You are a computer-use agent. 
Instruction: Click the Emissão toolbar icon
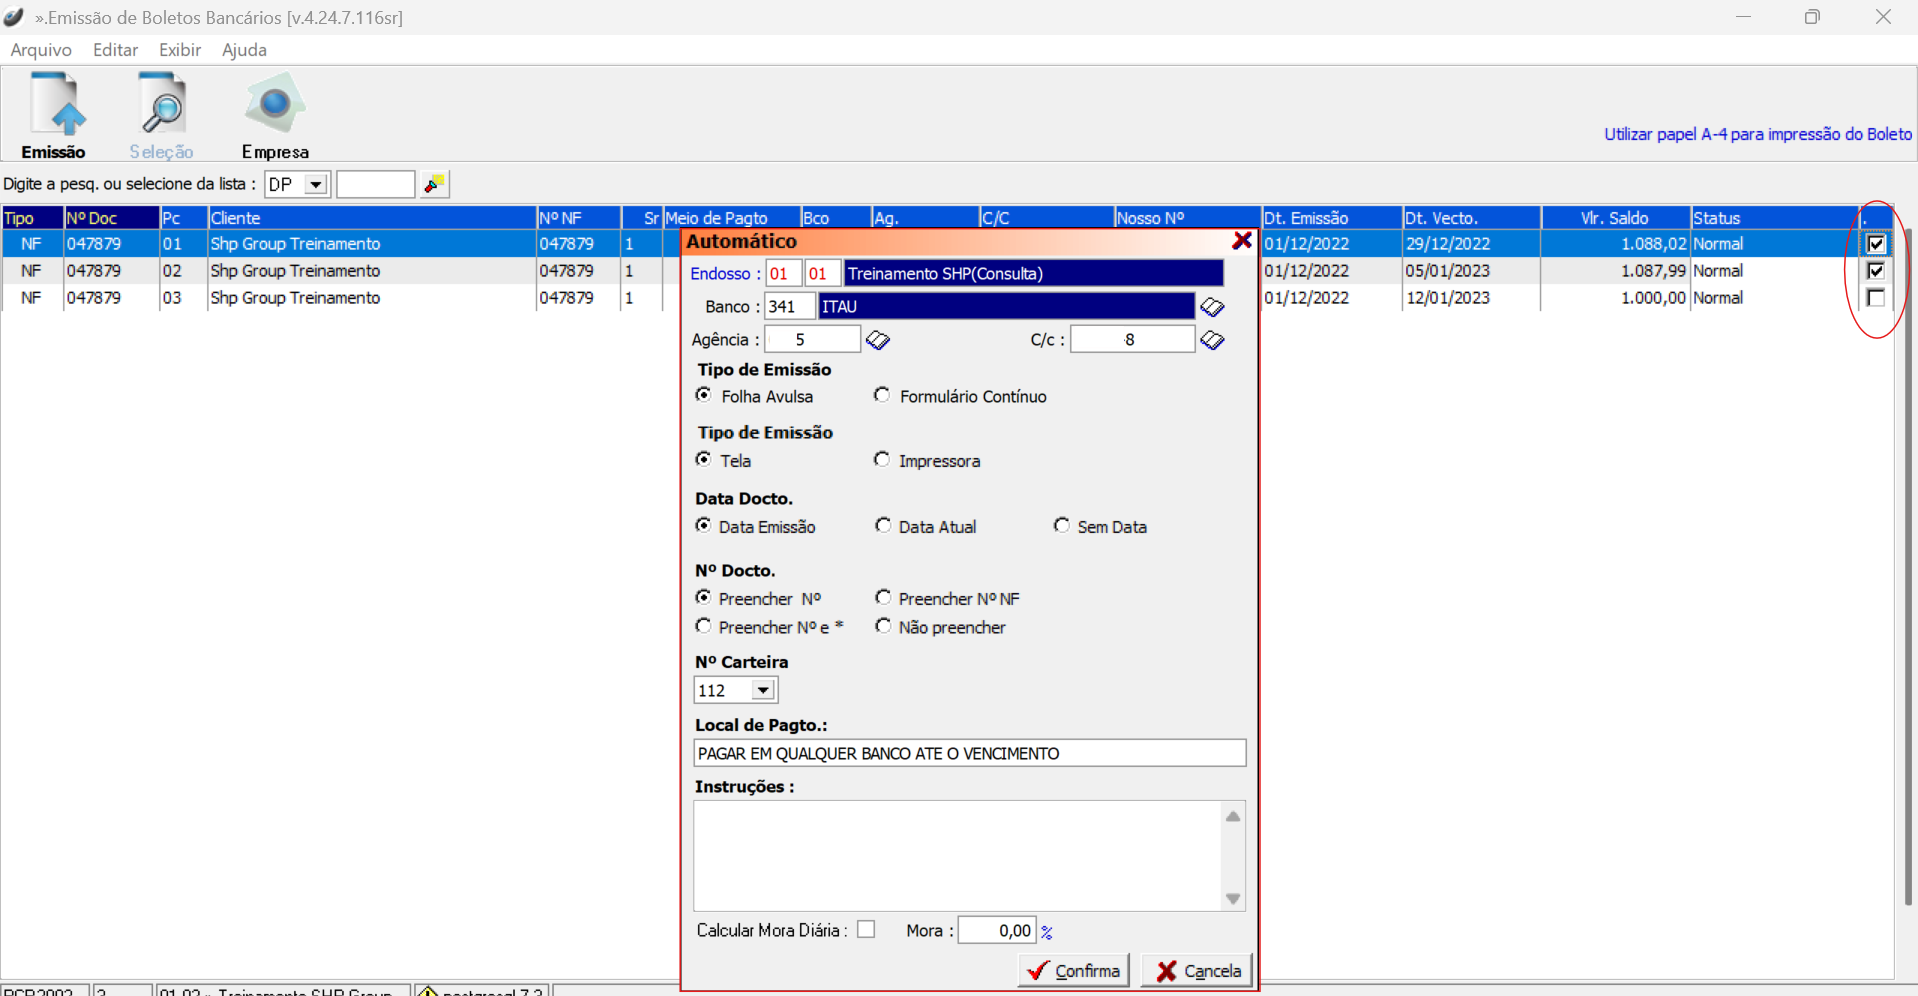[55, 114]
